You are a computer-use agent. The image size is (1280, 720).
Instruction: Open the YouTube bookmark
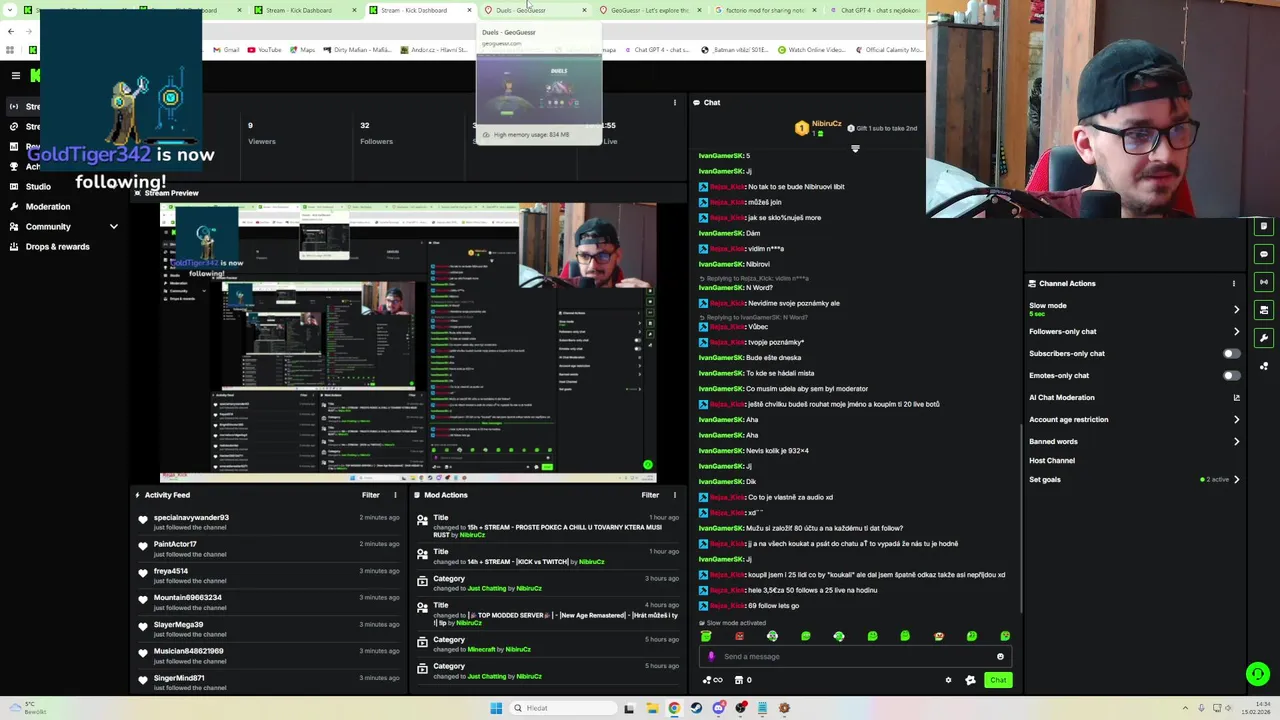pos(264,50)
